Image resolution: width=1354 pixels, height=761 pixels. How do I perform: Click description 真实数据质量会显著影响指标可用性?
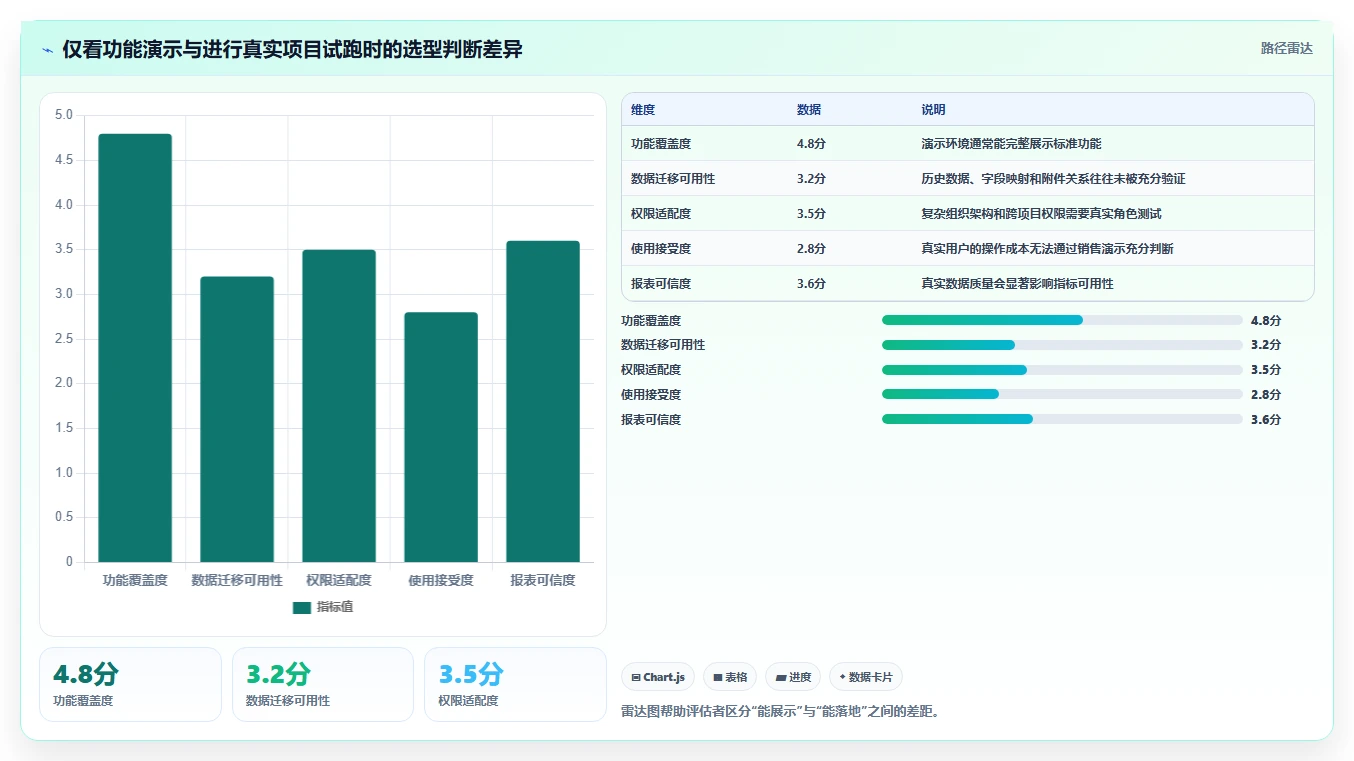coord(1017,284)
